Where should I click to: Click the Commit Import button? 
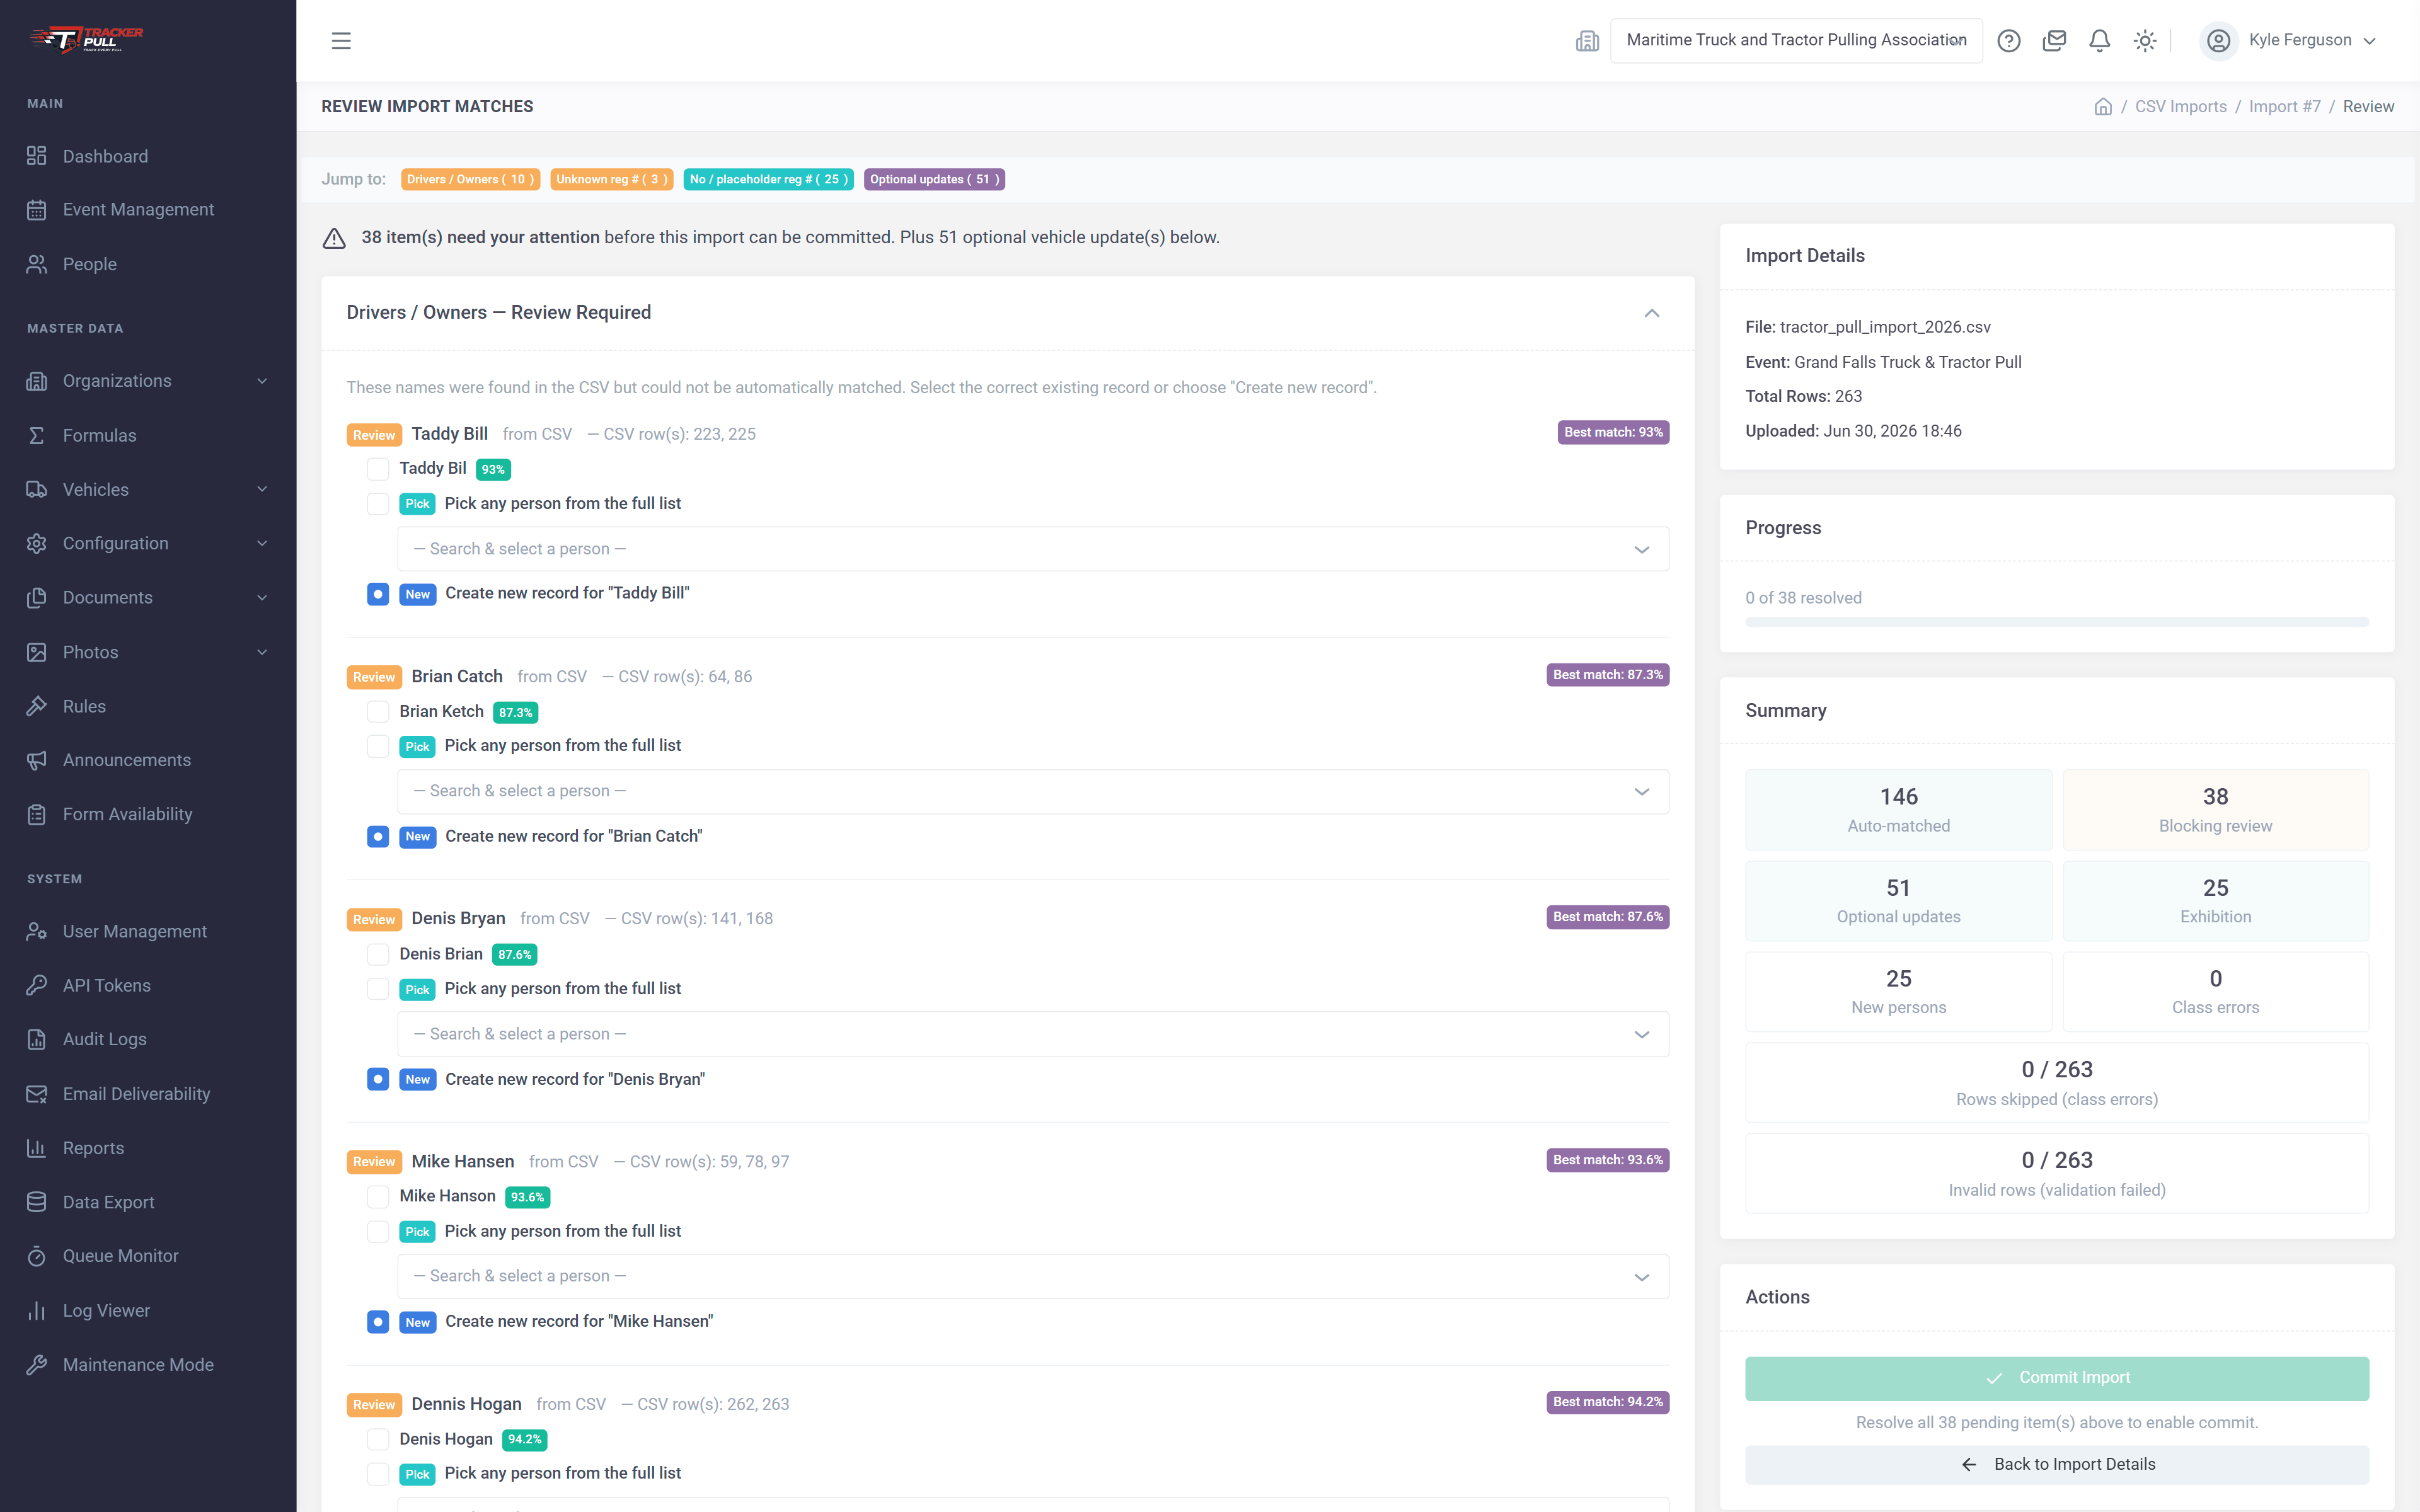(x=2056, y=1378)
